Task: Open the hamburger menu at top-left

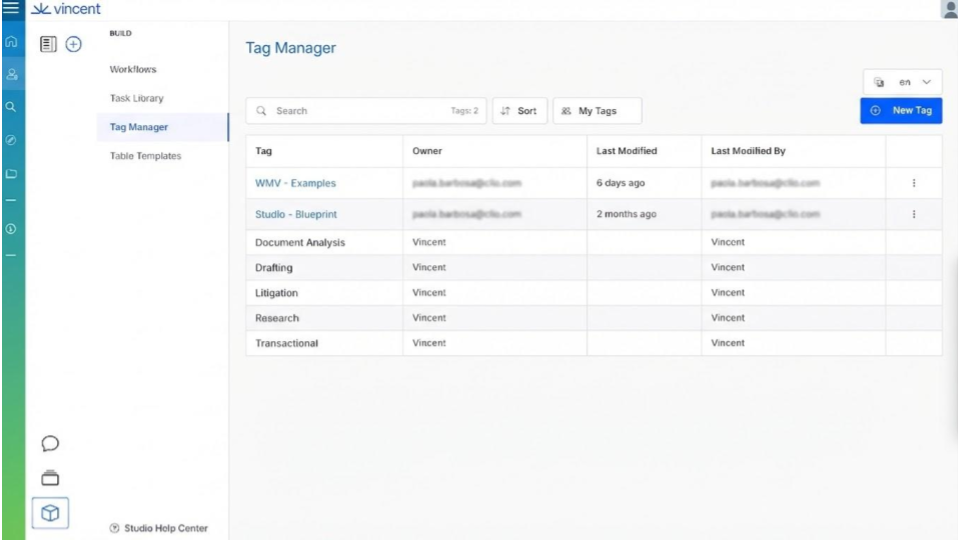Action: pos(11,9)
